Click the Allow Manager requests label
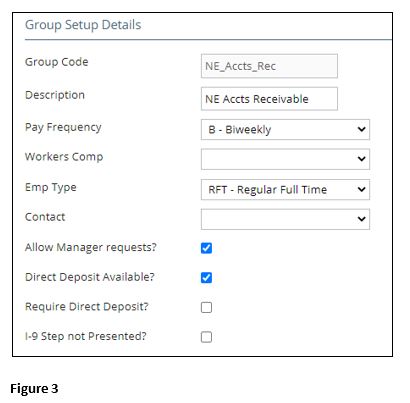410x403 pixels. point(91,247)
